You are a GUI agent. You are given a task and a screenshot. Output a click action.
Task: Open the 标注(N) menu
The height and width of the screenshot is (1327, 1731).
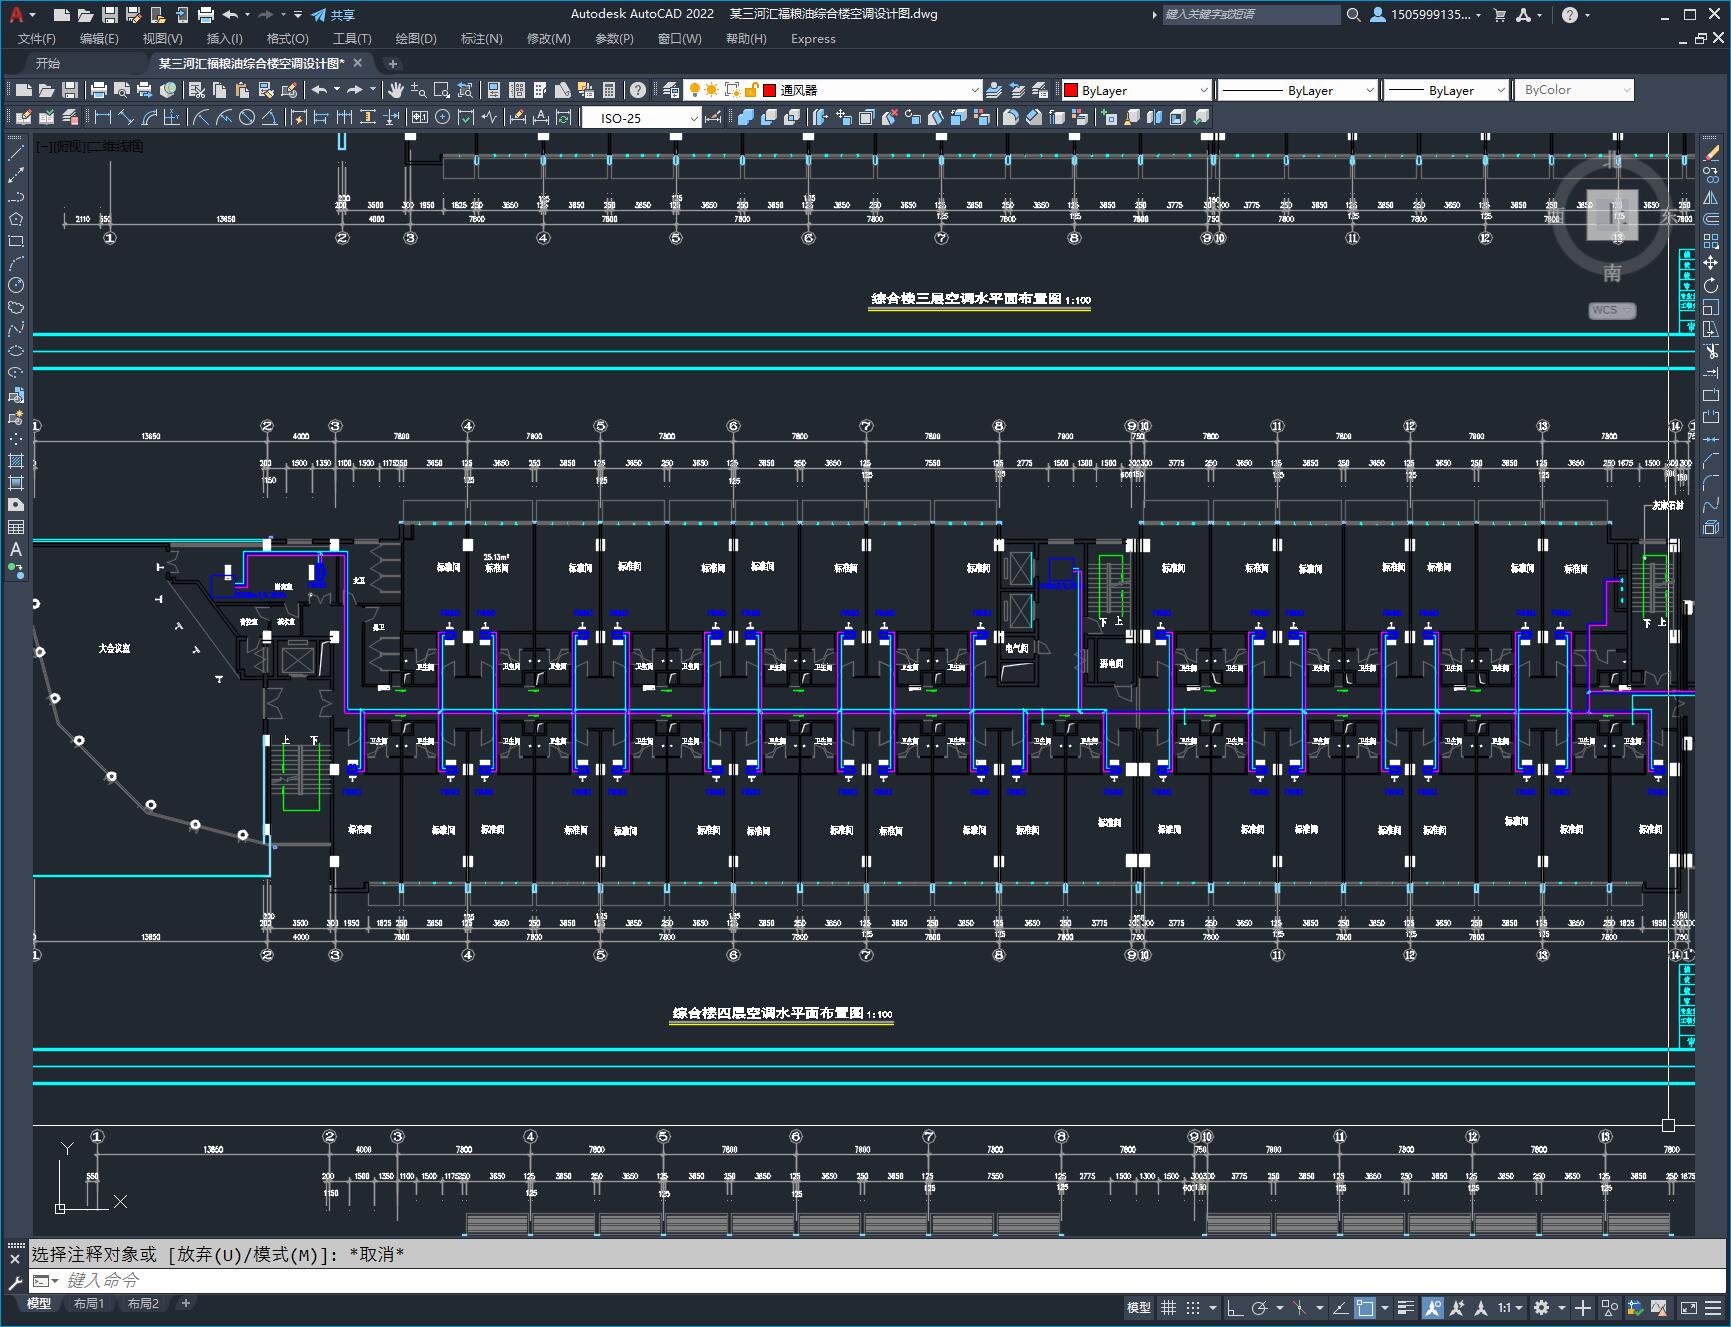click(481, 39)
